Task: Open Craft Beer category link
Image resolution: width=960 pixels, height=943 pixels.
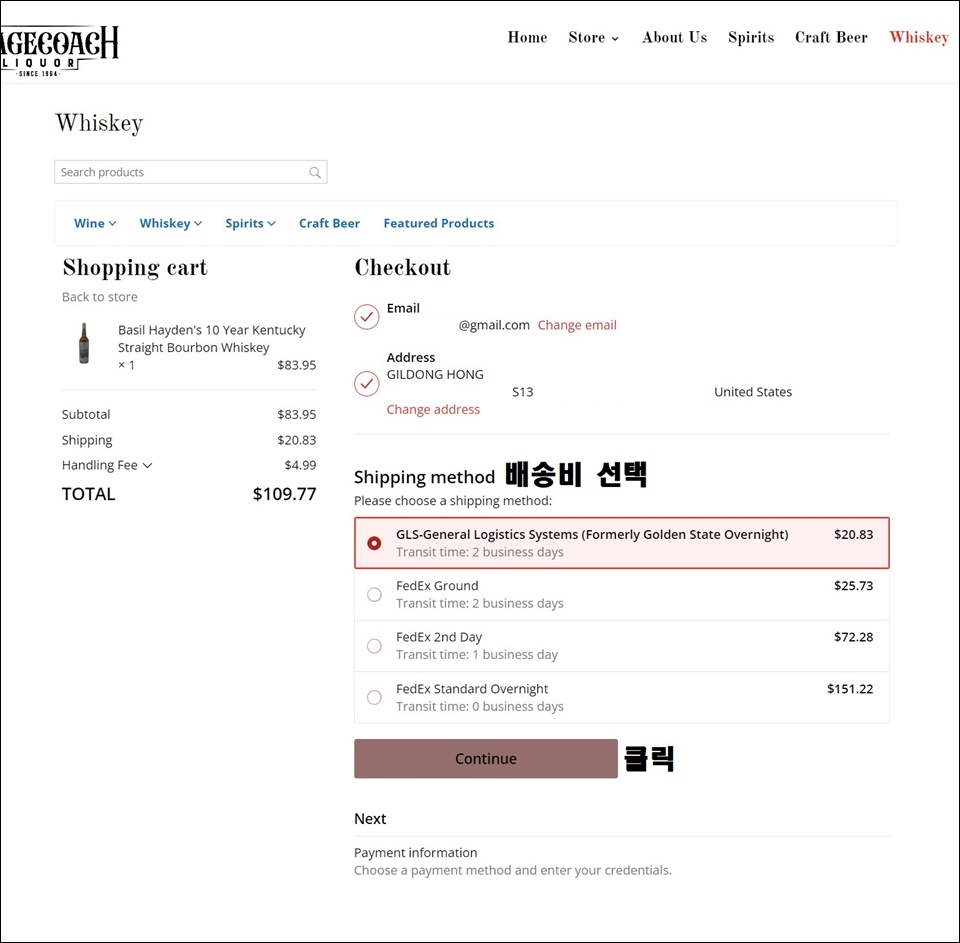Action: point(329,224)
